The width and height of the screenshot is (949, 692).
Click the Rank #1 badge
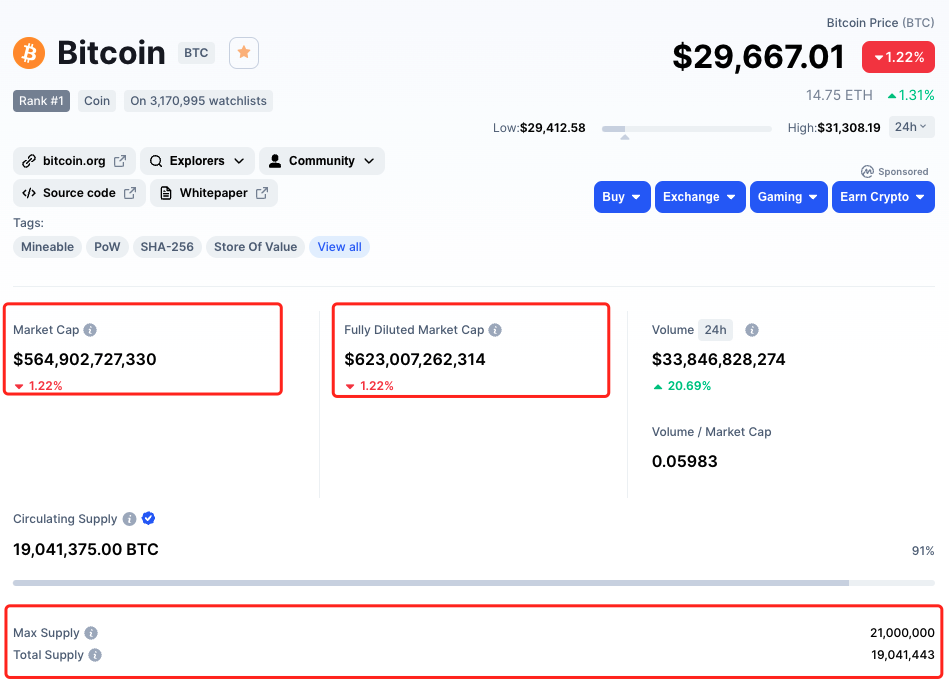(41, 101)
